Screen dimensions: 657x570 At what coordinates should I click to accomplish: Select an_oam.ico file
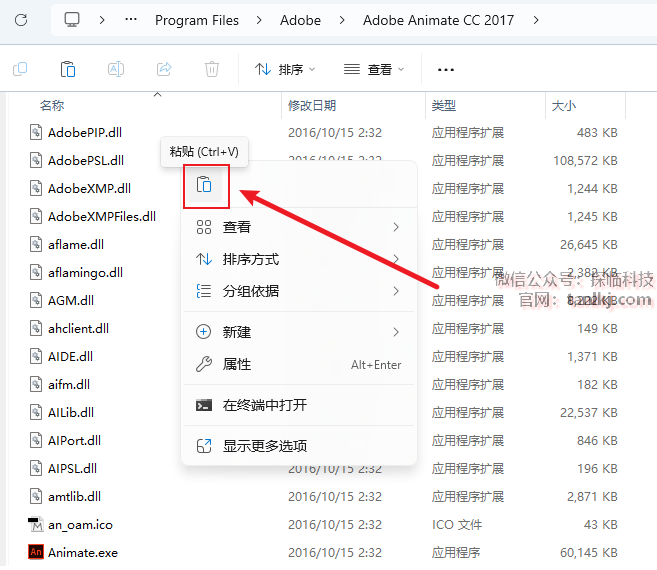pyautogui.click(x=80, y=525)
